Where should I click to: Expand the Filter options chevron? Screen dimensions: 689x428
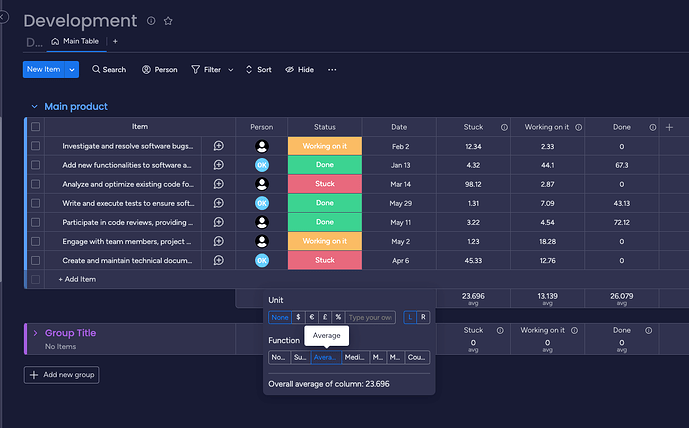(231, 70)
